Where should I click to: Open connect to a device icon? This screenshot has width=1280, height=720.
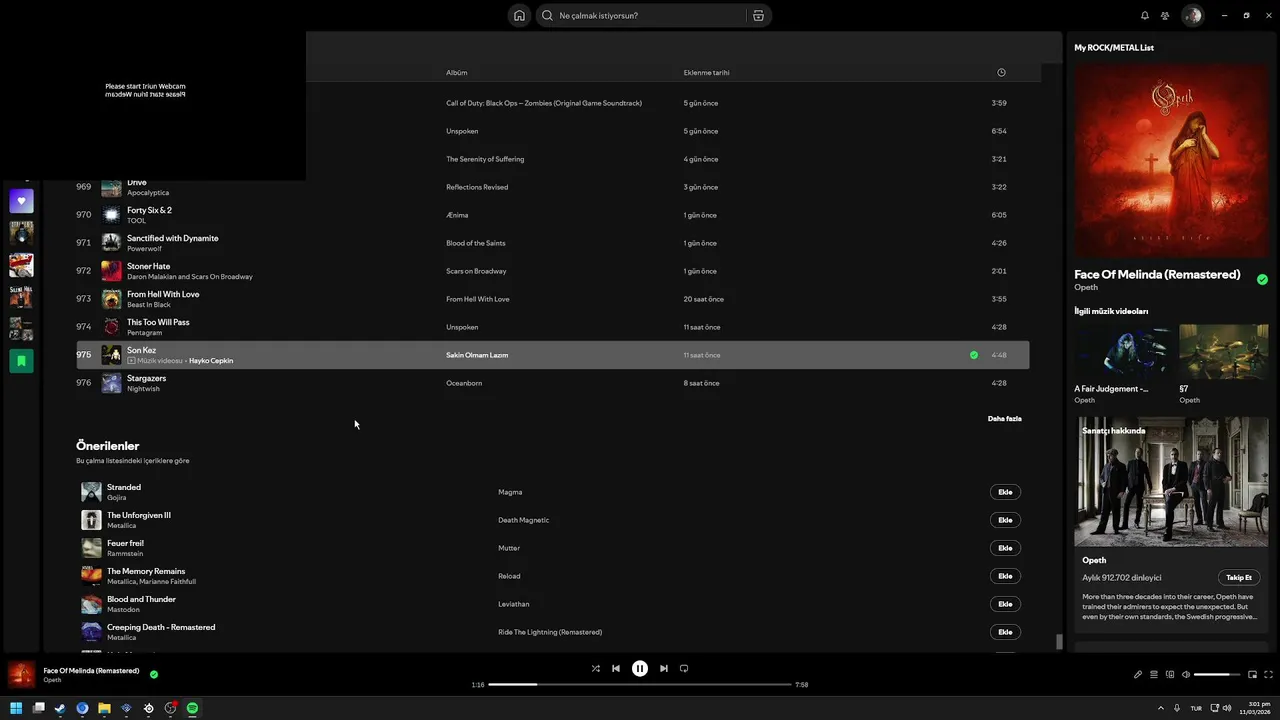(1170, 675)
